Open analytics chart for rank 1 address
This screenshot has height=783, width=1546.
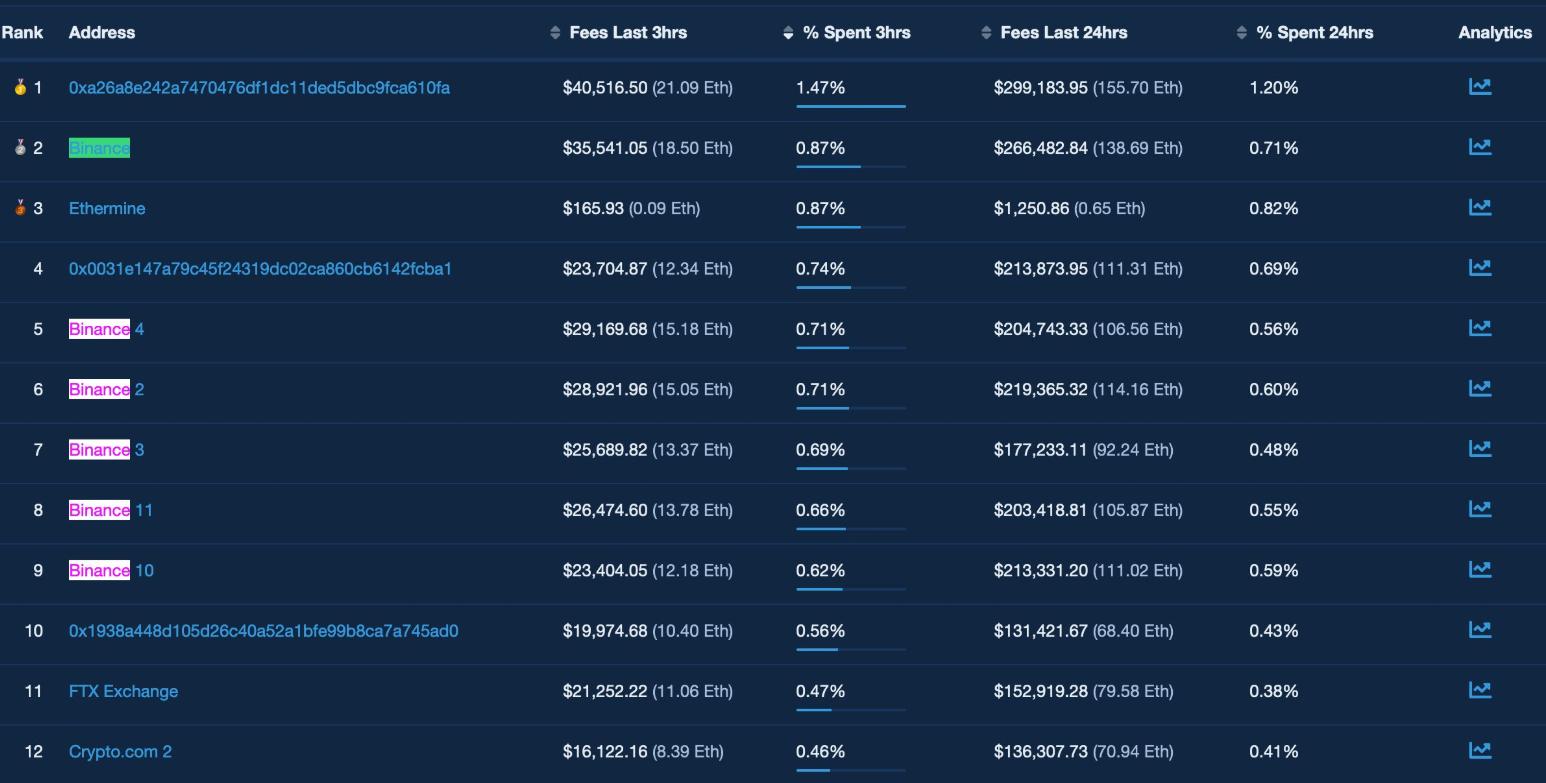1480,87
